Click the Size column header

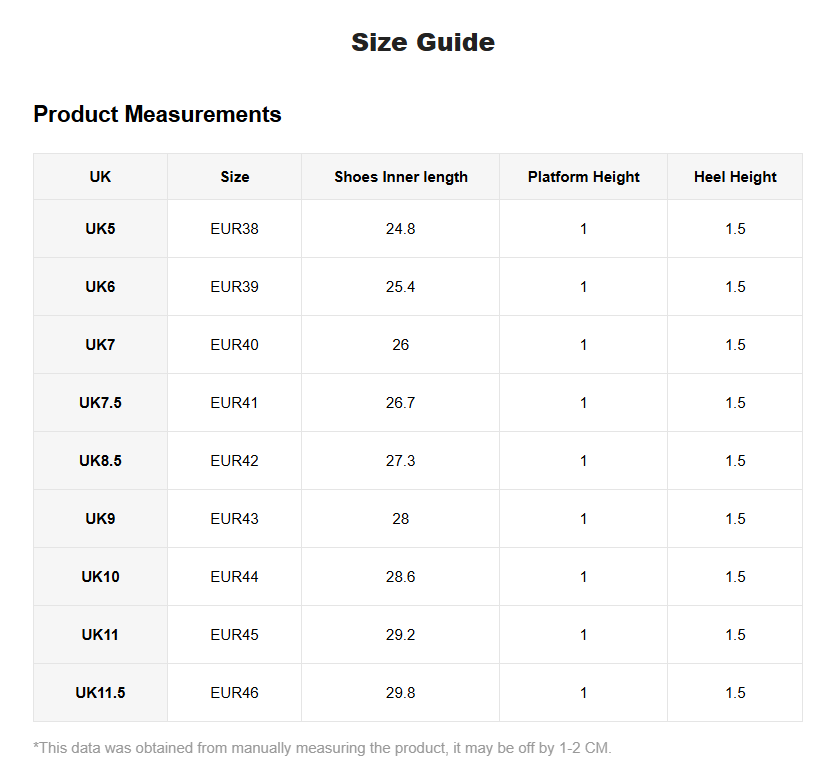235,177
